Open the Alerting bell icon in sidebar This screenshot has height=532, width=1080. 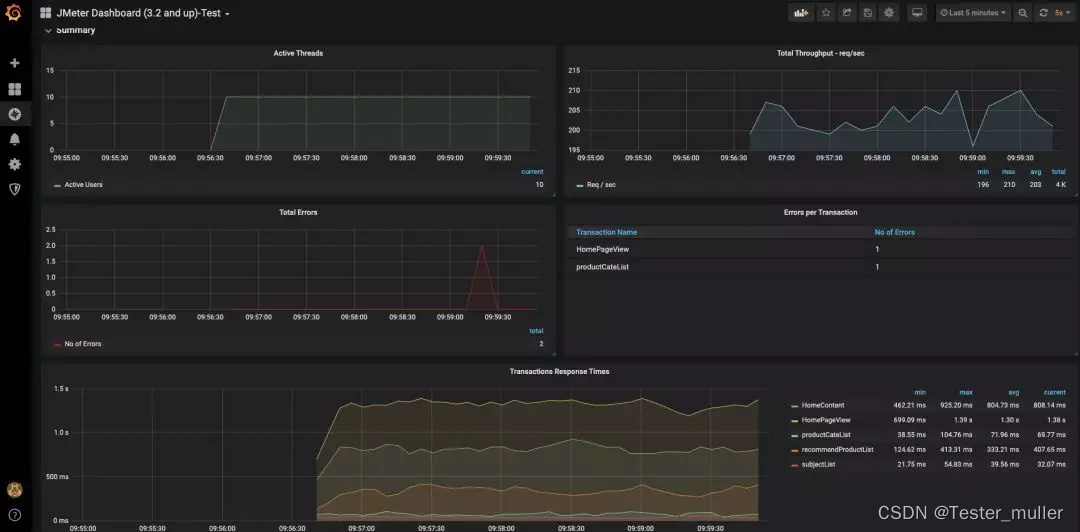click(14, 139)
